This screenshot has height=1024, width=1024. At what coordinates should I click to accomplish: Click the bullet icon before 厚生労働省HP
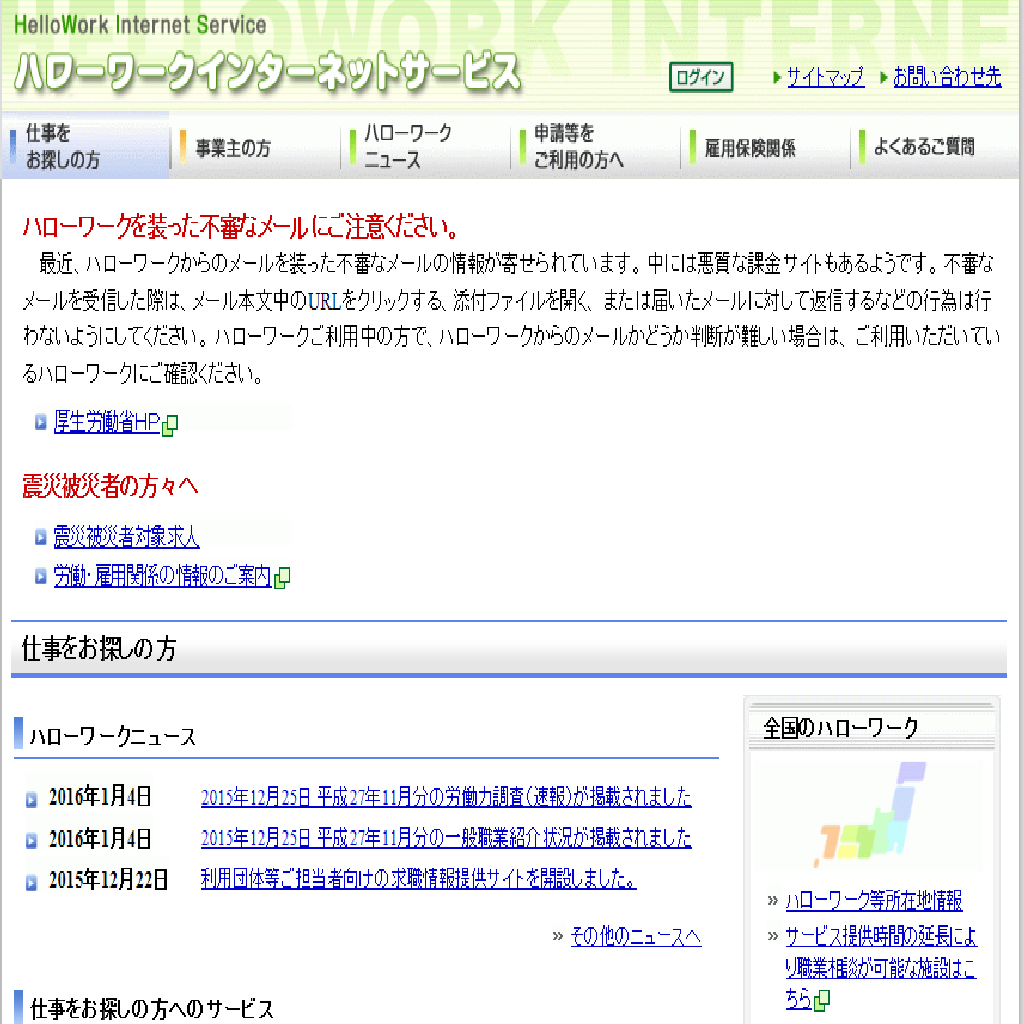(x=40, y=423)
